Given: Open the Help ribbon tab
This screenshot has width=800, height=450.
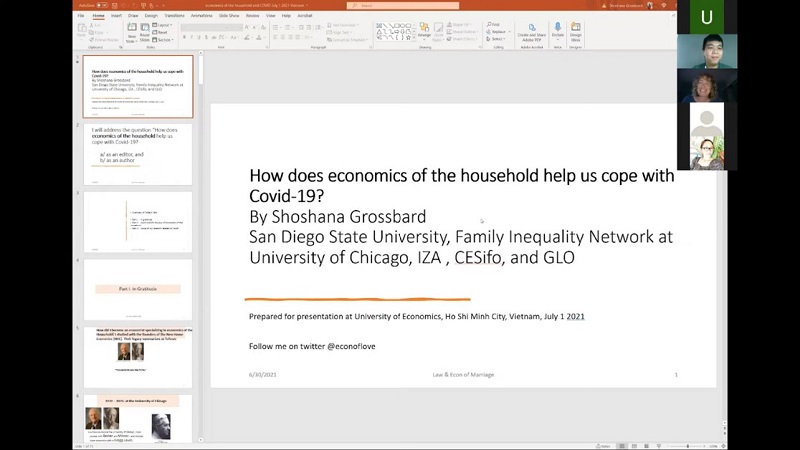Looking at the screenshot, I should (286, 16).
